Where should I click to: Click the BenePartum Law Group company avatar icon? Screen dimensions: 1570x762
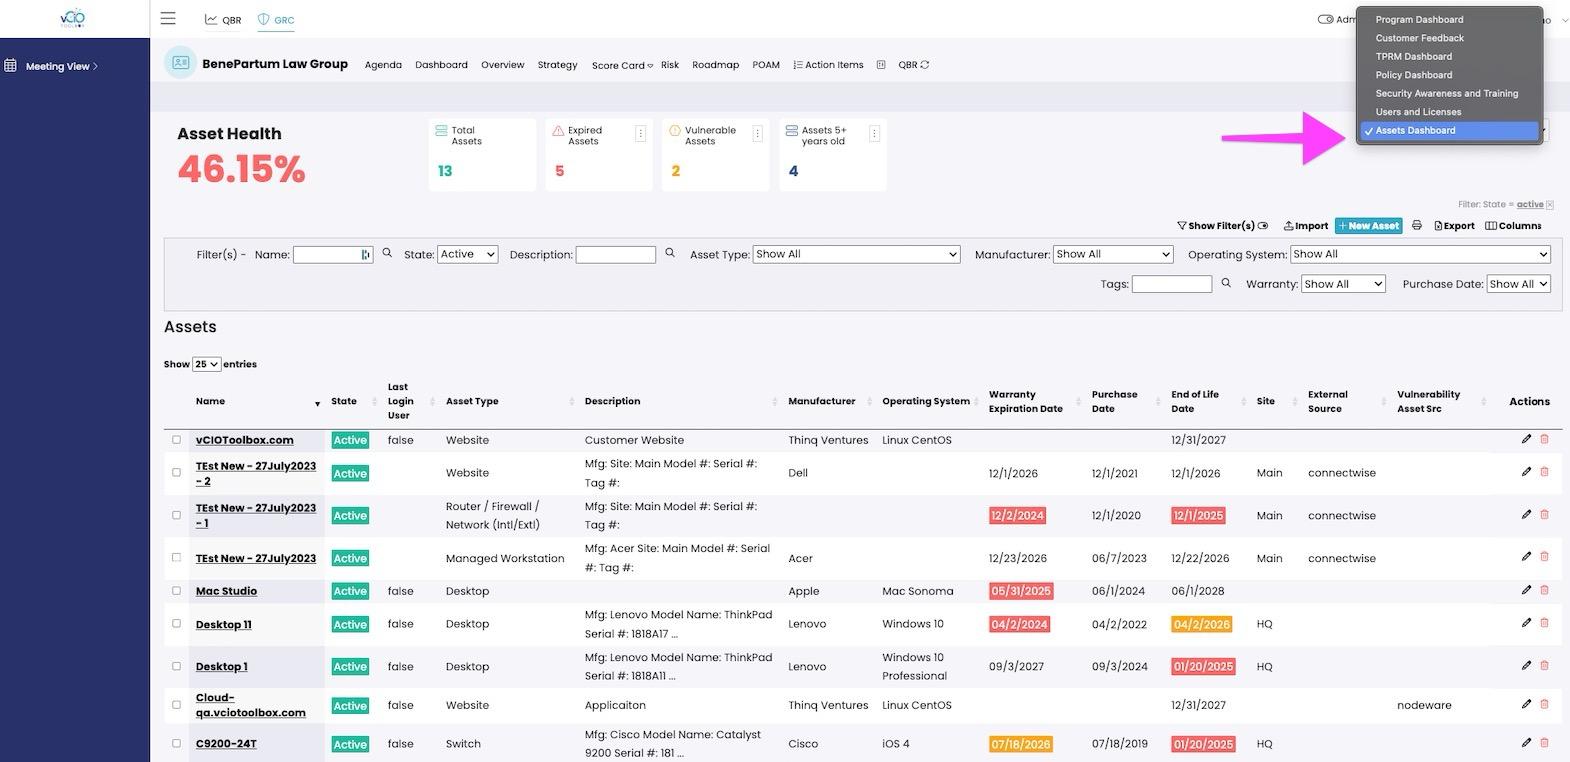(x=180, y=63)
